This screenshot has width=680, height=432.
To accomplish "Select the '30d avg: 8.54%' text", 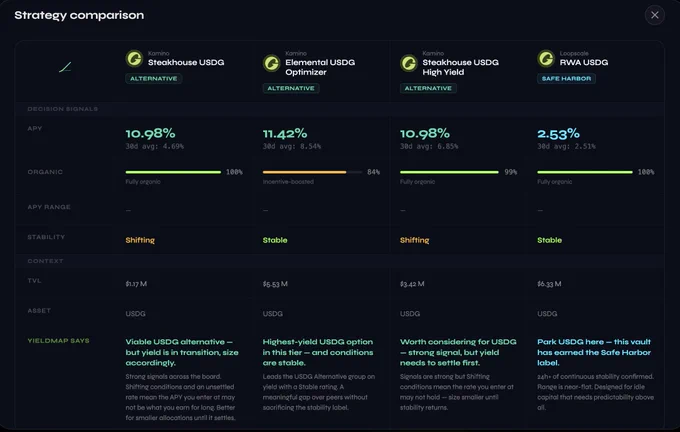I will (x=292, y=147).
